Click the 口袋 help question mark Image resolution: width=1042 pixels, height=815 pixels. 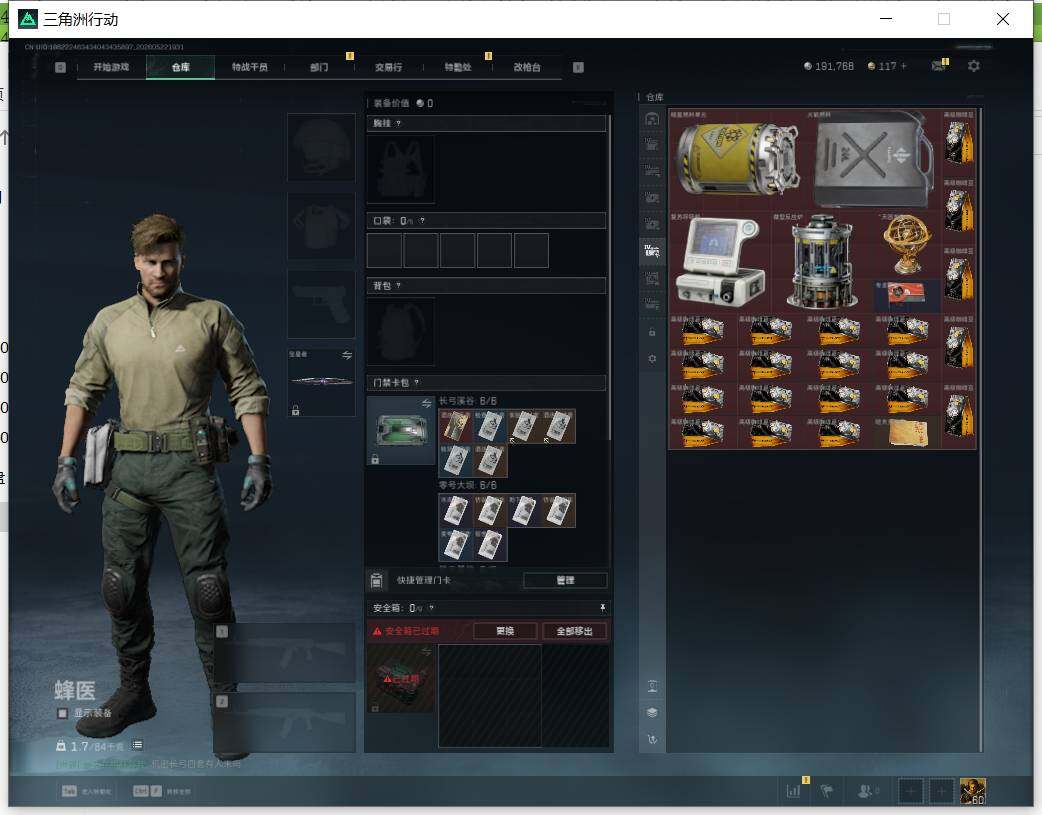(x=422, y=221)
